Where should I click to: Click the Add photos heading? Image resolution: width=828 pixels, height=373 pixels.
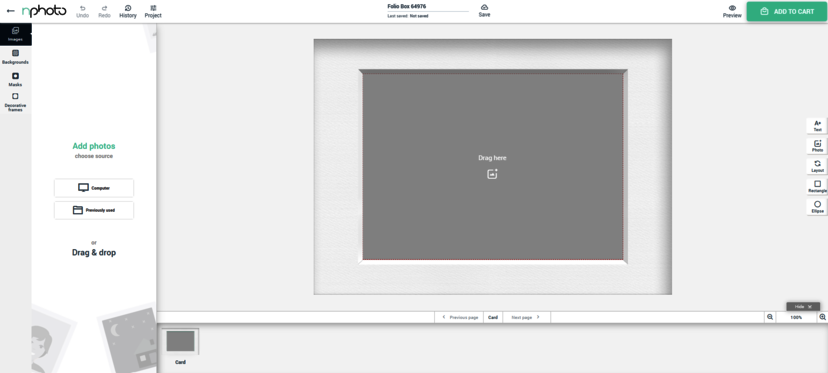94,146
